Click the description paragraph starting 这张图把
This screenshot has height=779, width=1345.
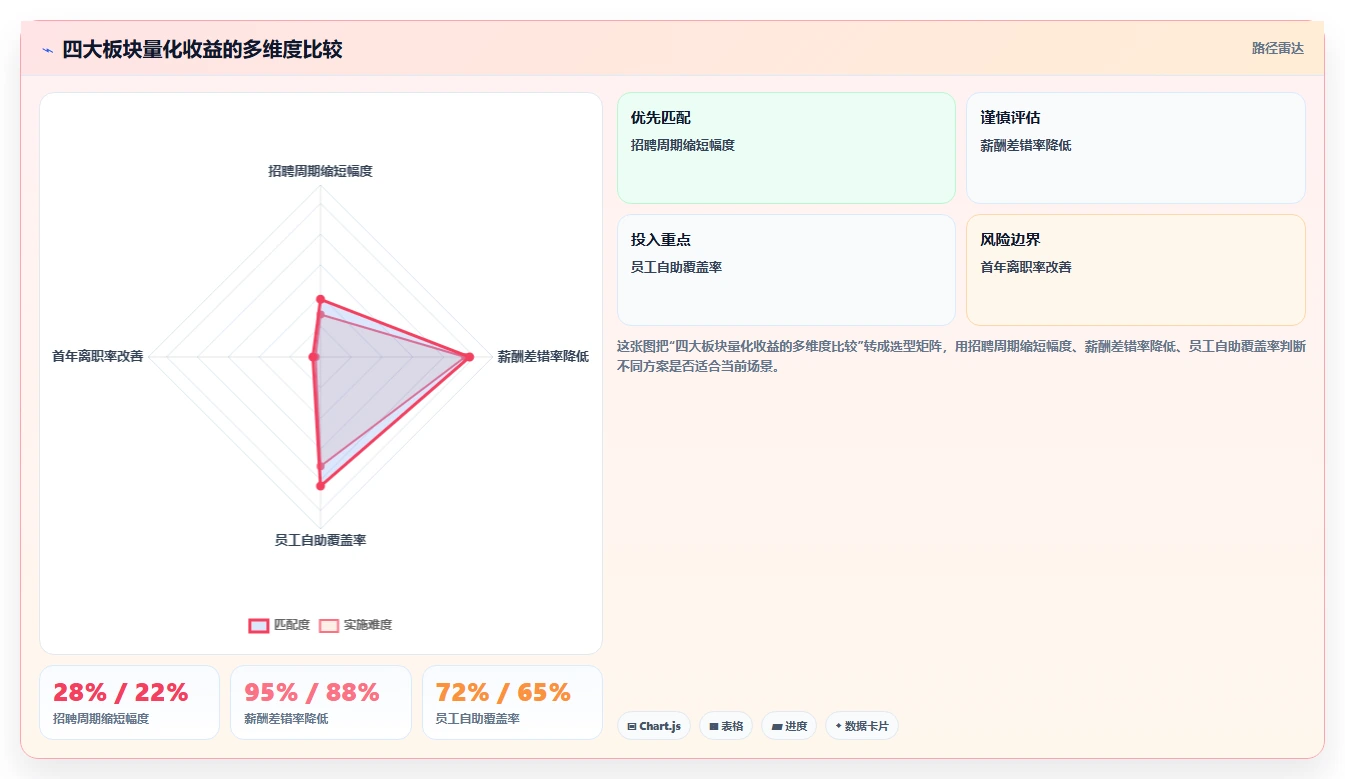coord(961,356)
